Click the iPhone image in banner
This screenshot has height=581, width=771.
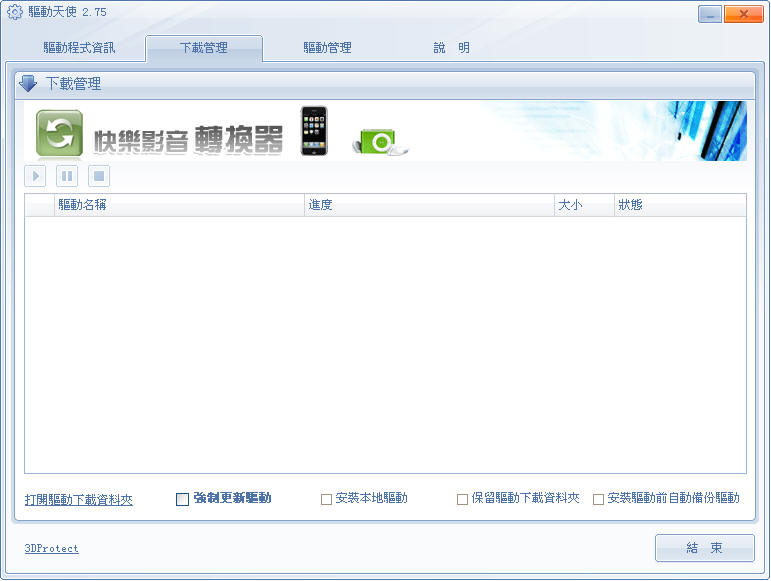[314, 131]
